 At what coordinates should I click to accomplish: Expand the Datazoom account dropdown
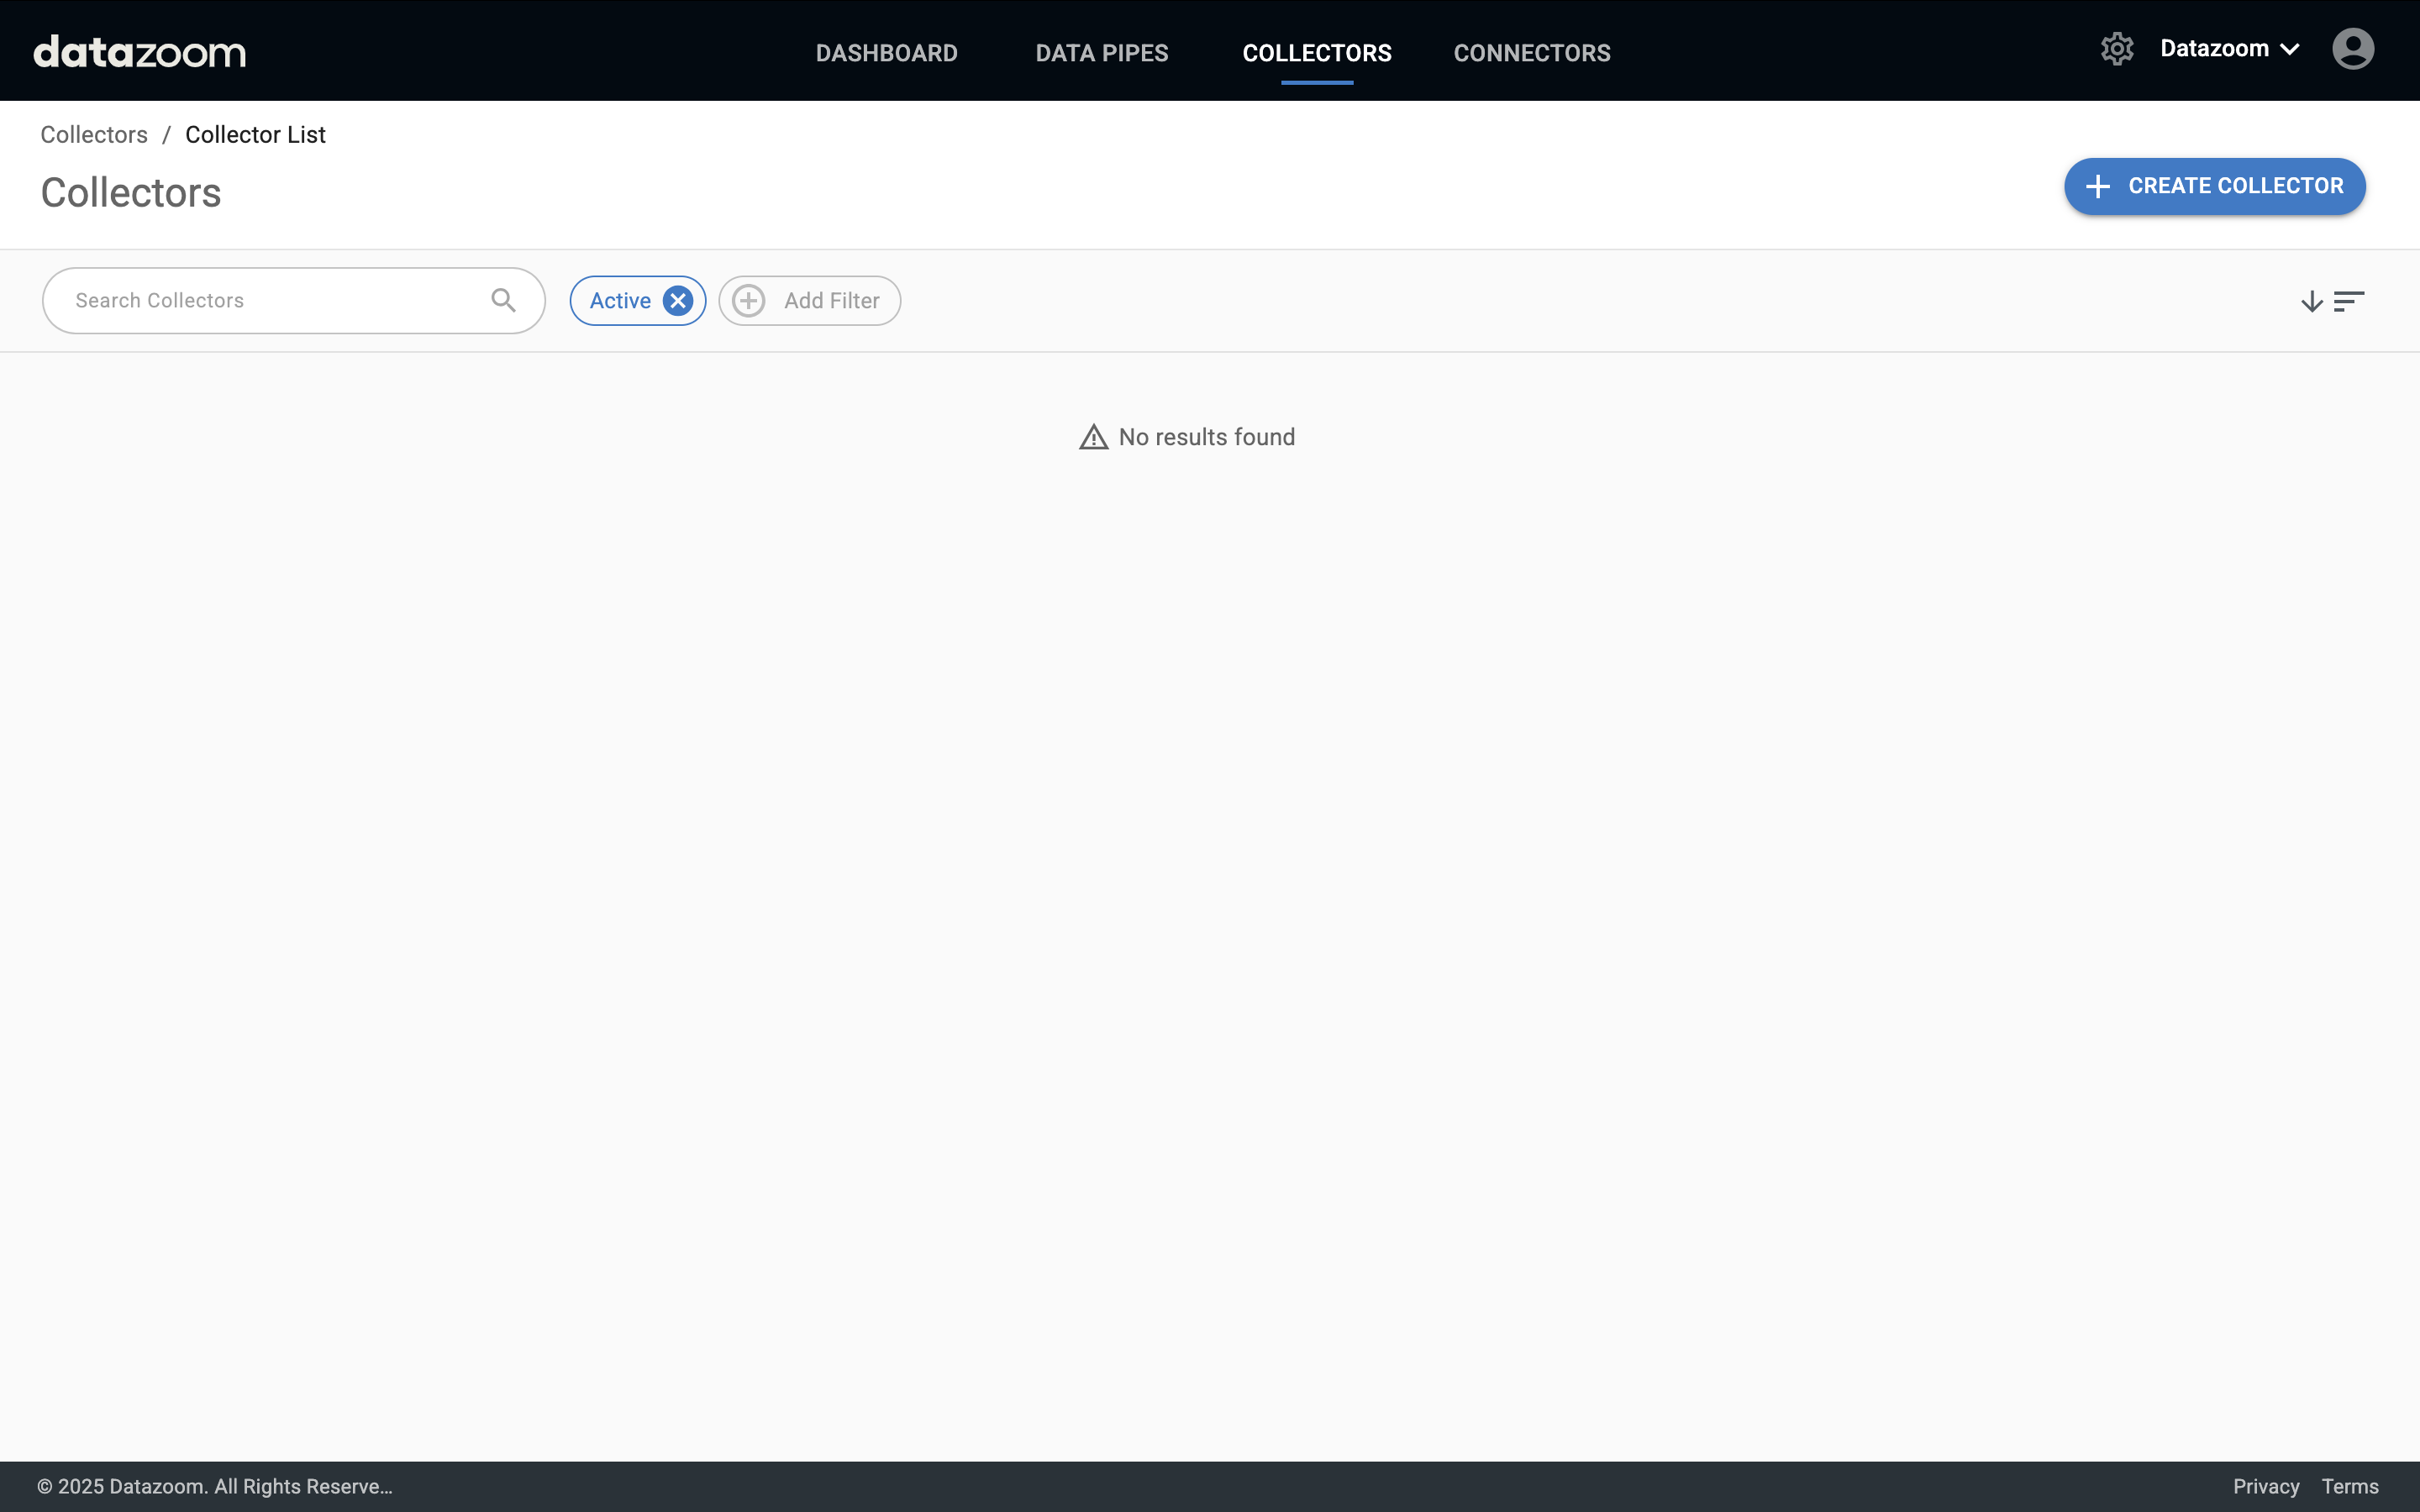coord(2230,49)
